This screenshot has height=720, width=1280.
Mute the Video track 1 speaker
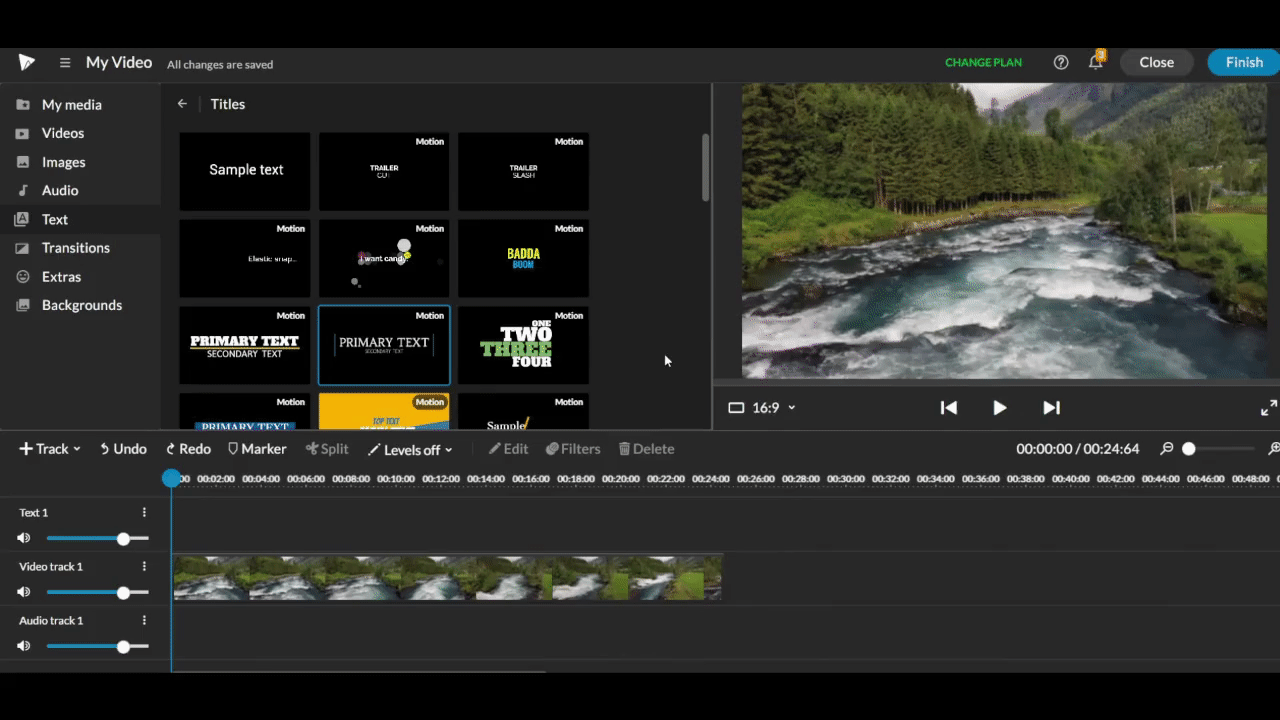(24, 592)
